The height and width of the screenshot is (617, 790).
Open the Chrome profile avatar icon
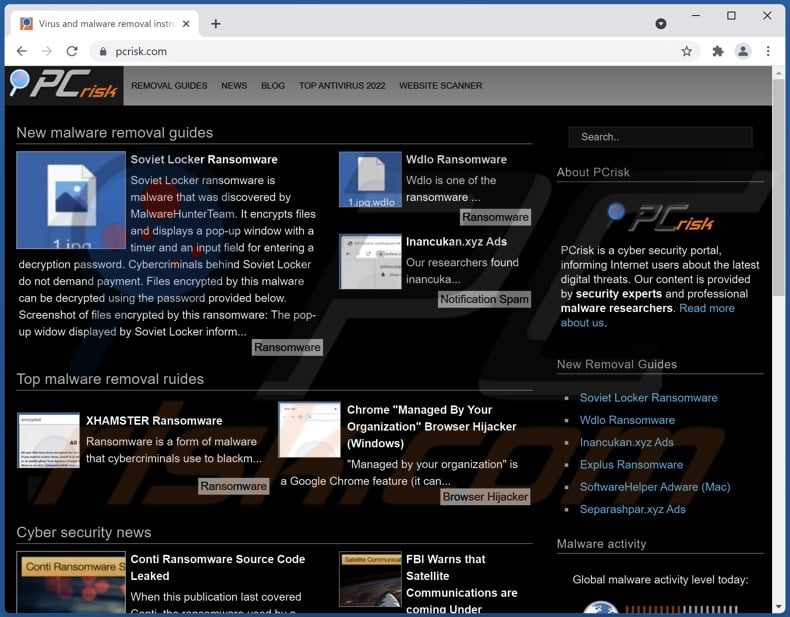click(x=743, y=51)
